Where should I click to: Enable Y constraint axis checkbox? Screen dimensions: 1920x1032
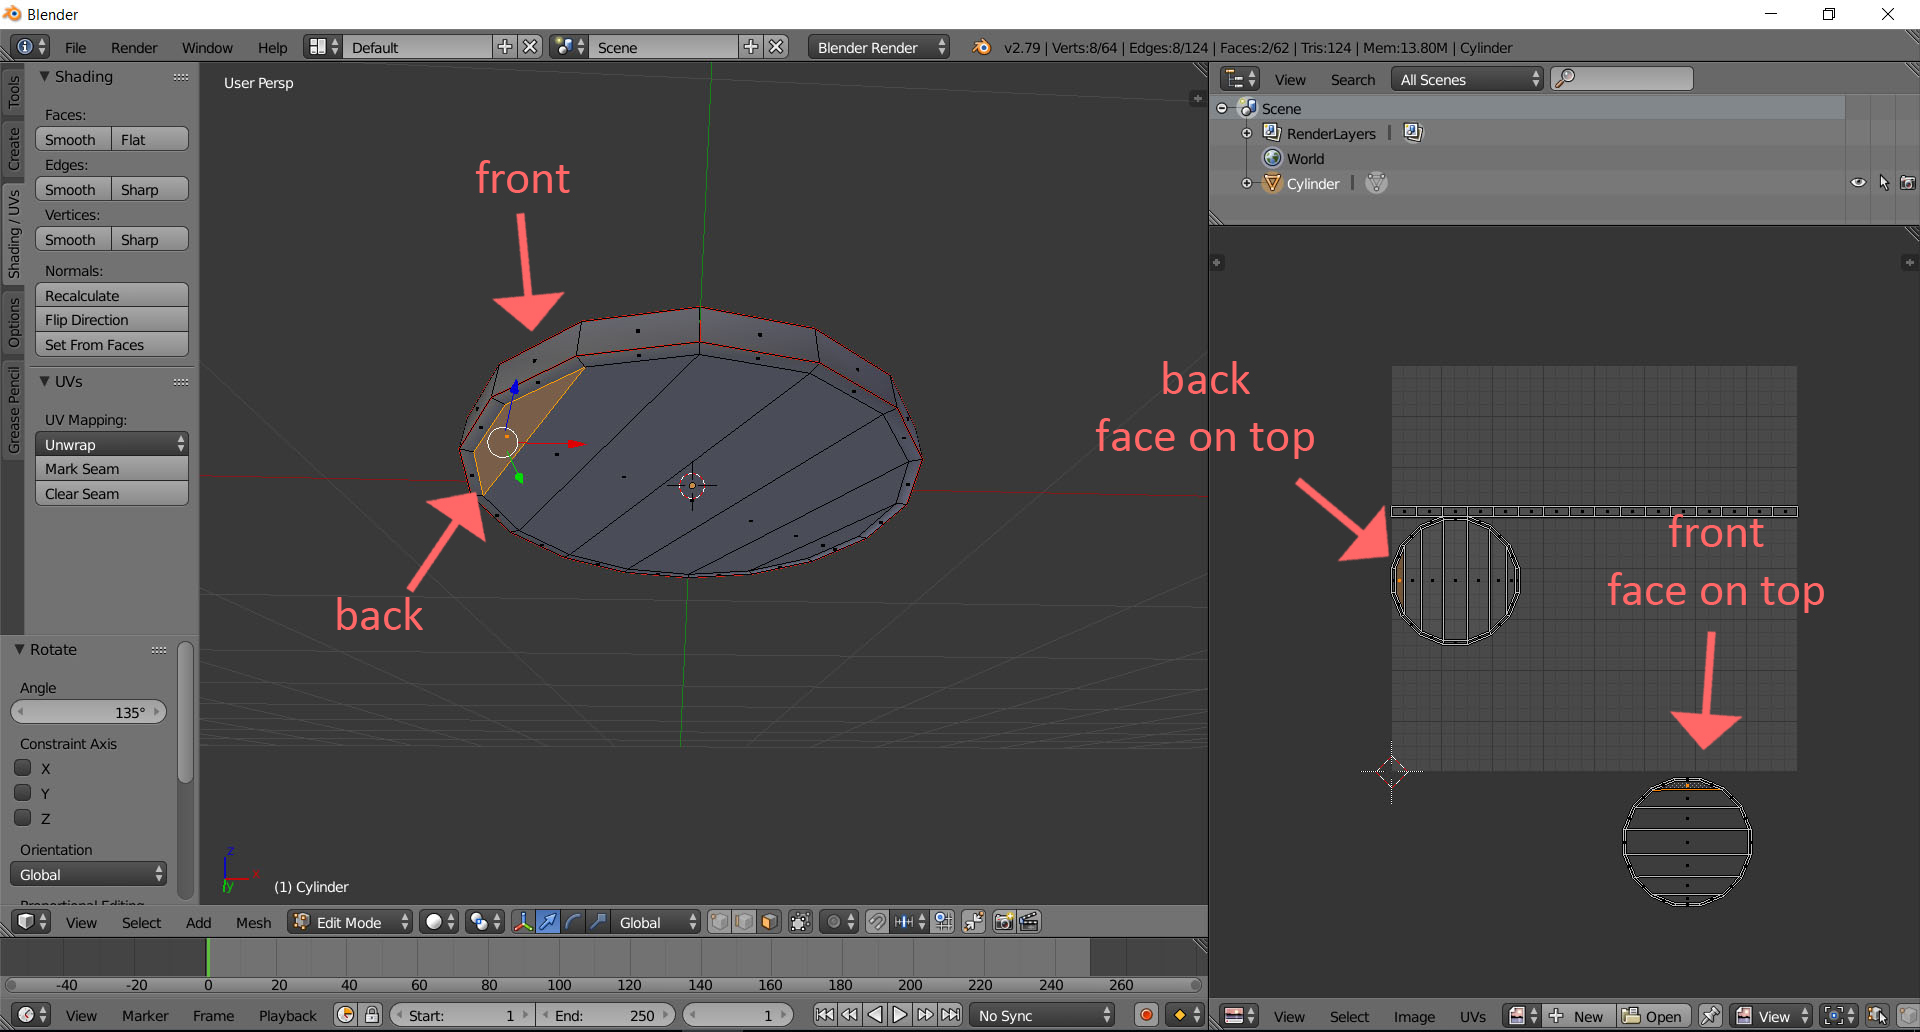click(23, 793)
